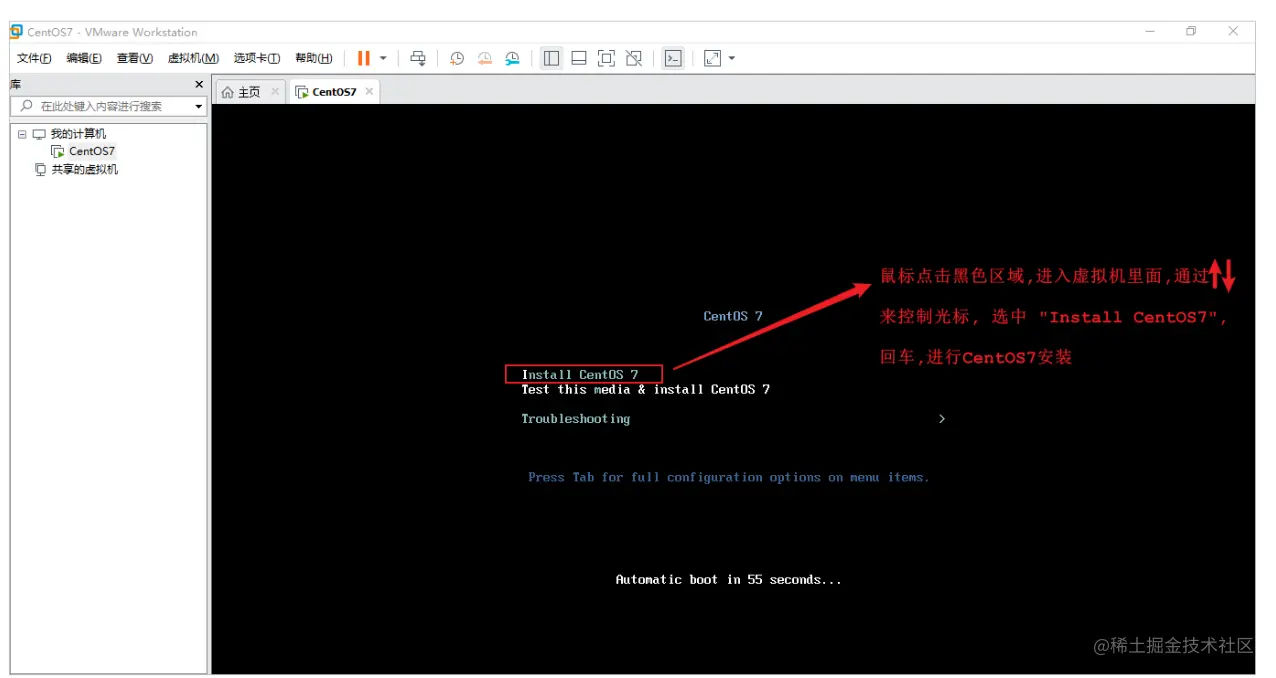1276x678 pixels.
Task: Open the 文件(F) menu
Action: pos(34,58)
